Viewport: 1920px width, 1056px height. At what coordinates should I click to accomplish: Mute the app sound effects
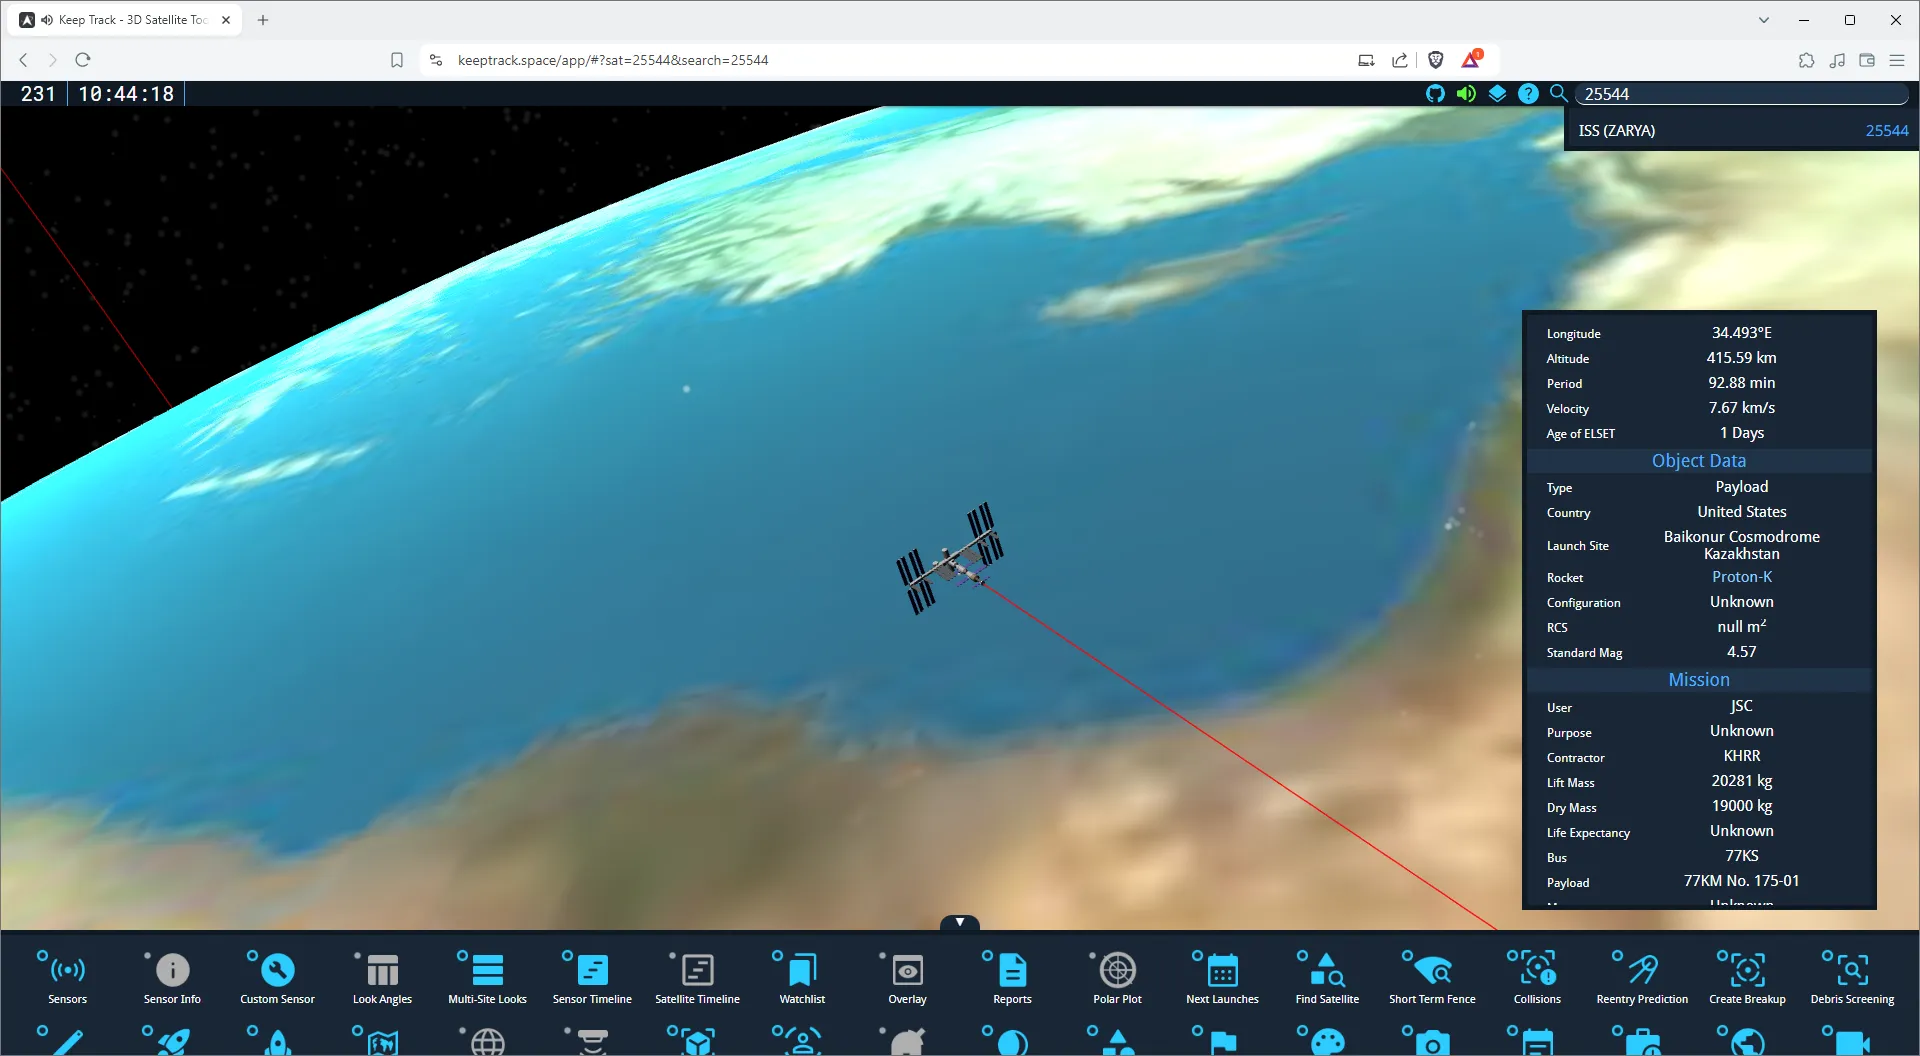point(1466,93)
